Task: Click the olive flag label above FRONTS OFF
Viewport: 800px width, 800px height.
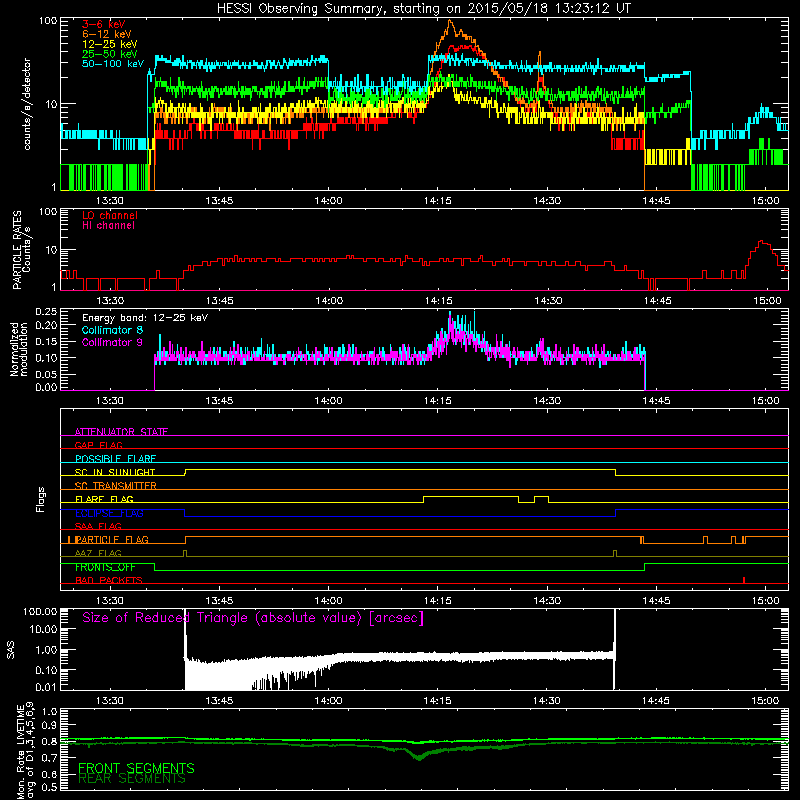Action: pyautogui.click(x=98, y=553)
